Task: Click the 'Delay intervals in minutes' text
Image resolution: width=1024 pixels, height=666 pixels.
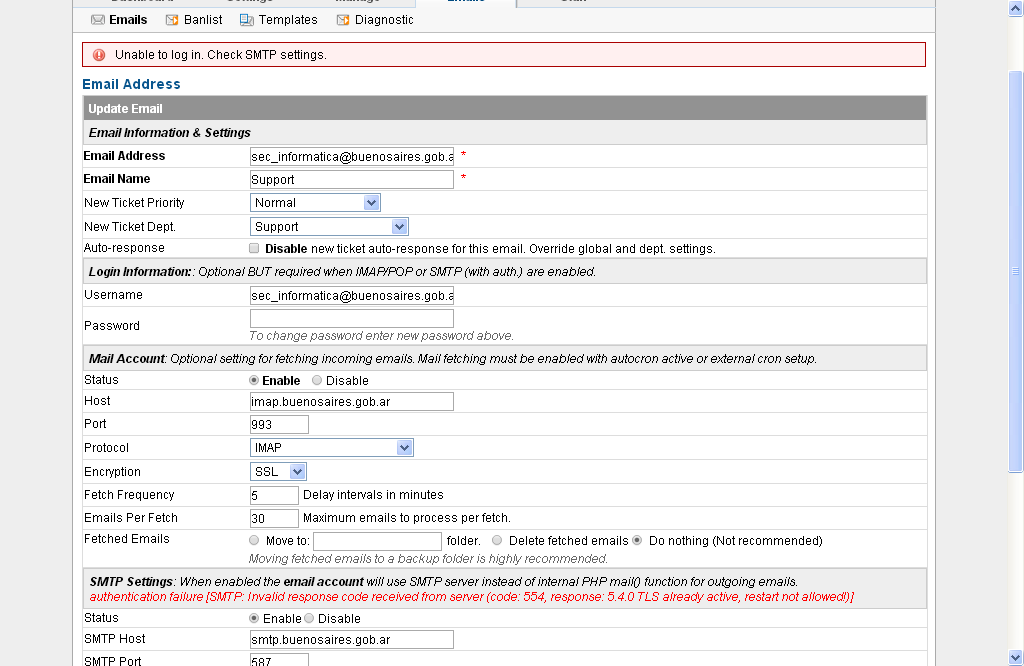Action: pyautogui.click(x=374, y=495)
